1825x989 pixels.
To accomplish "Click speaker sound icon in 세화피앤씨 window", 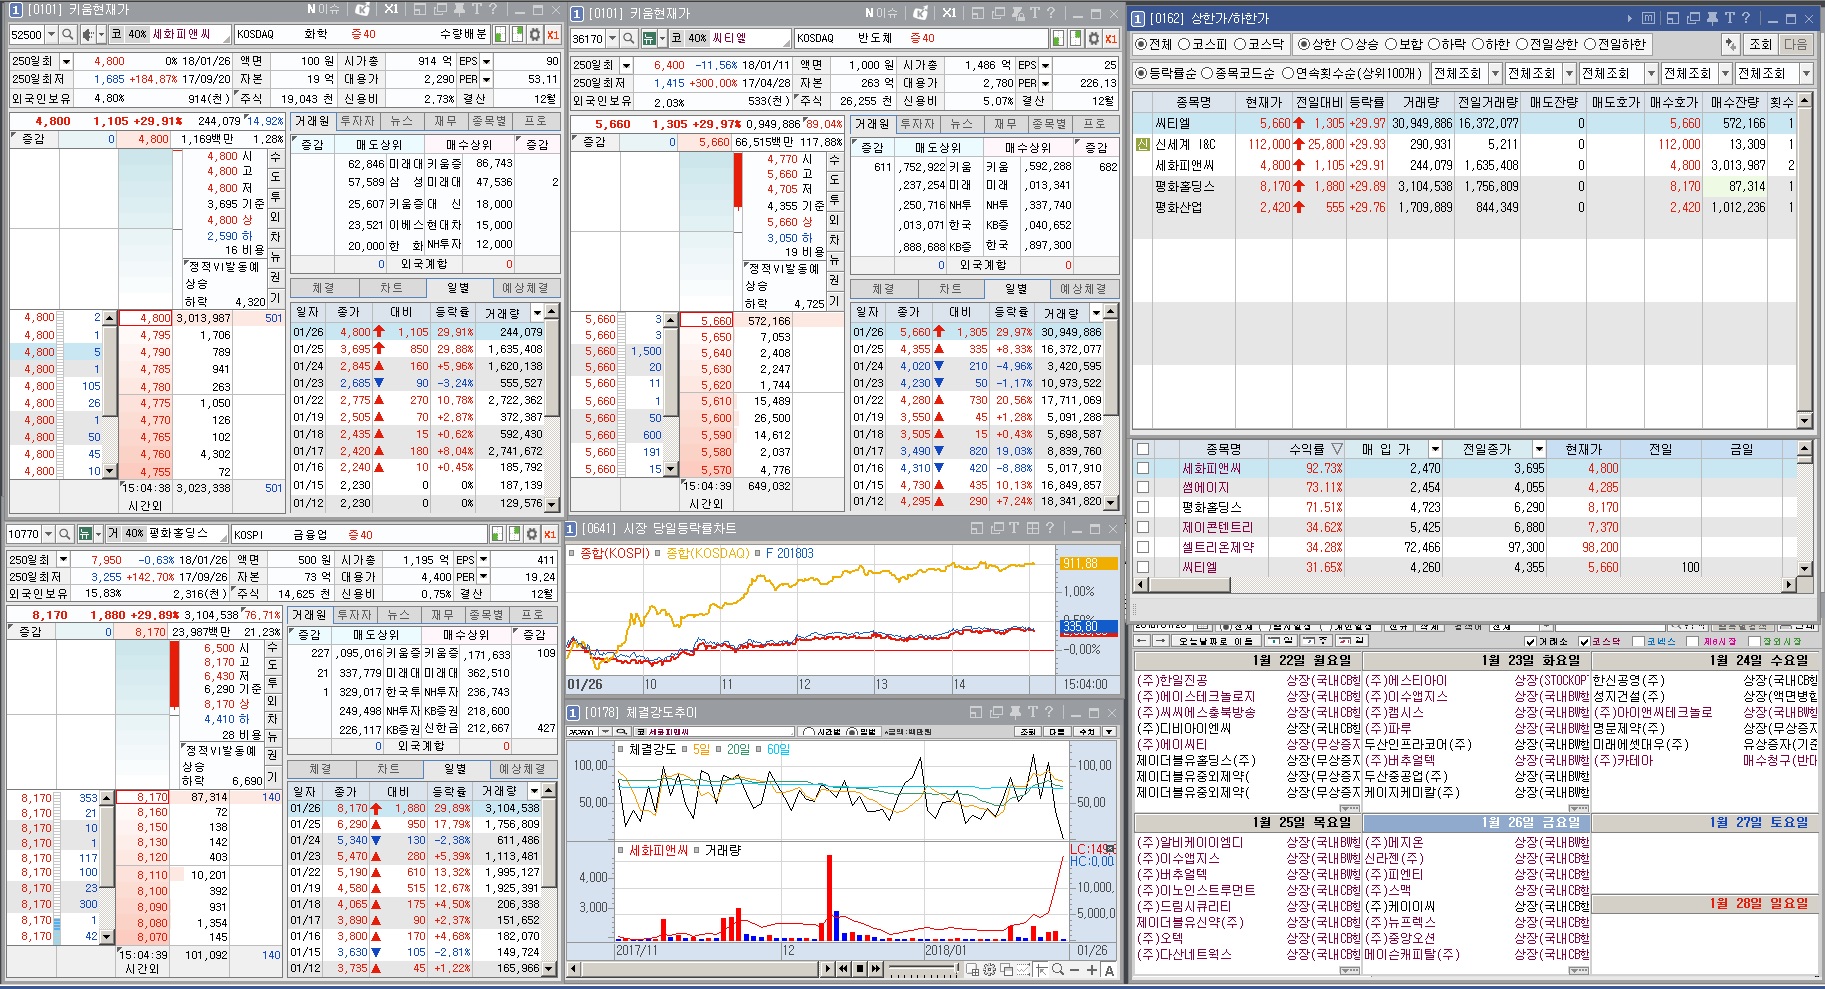I will click(88, 34).
